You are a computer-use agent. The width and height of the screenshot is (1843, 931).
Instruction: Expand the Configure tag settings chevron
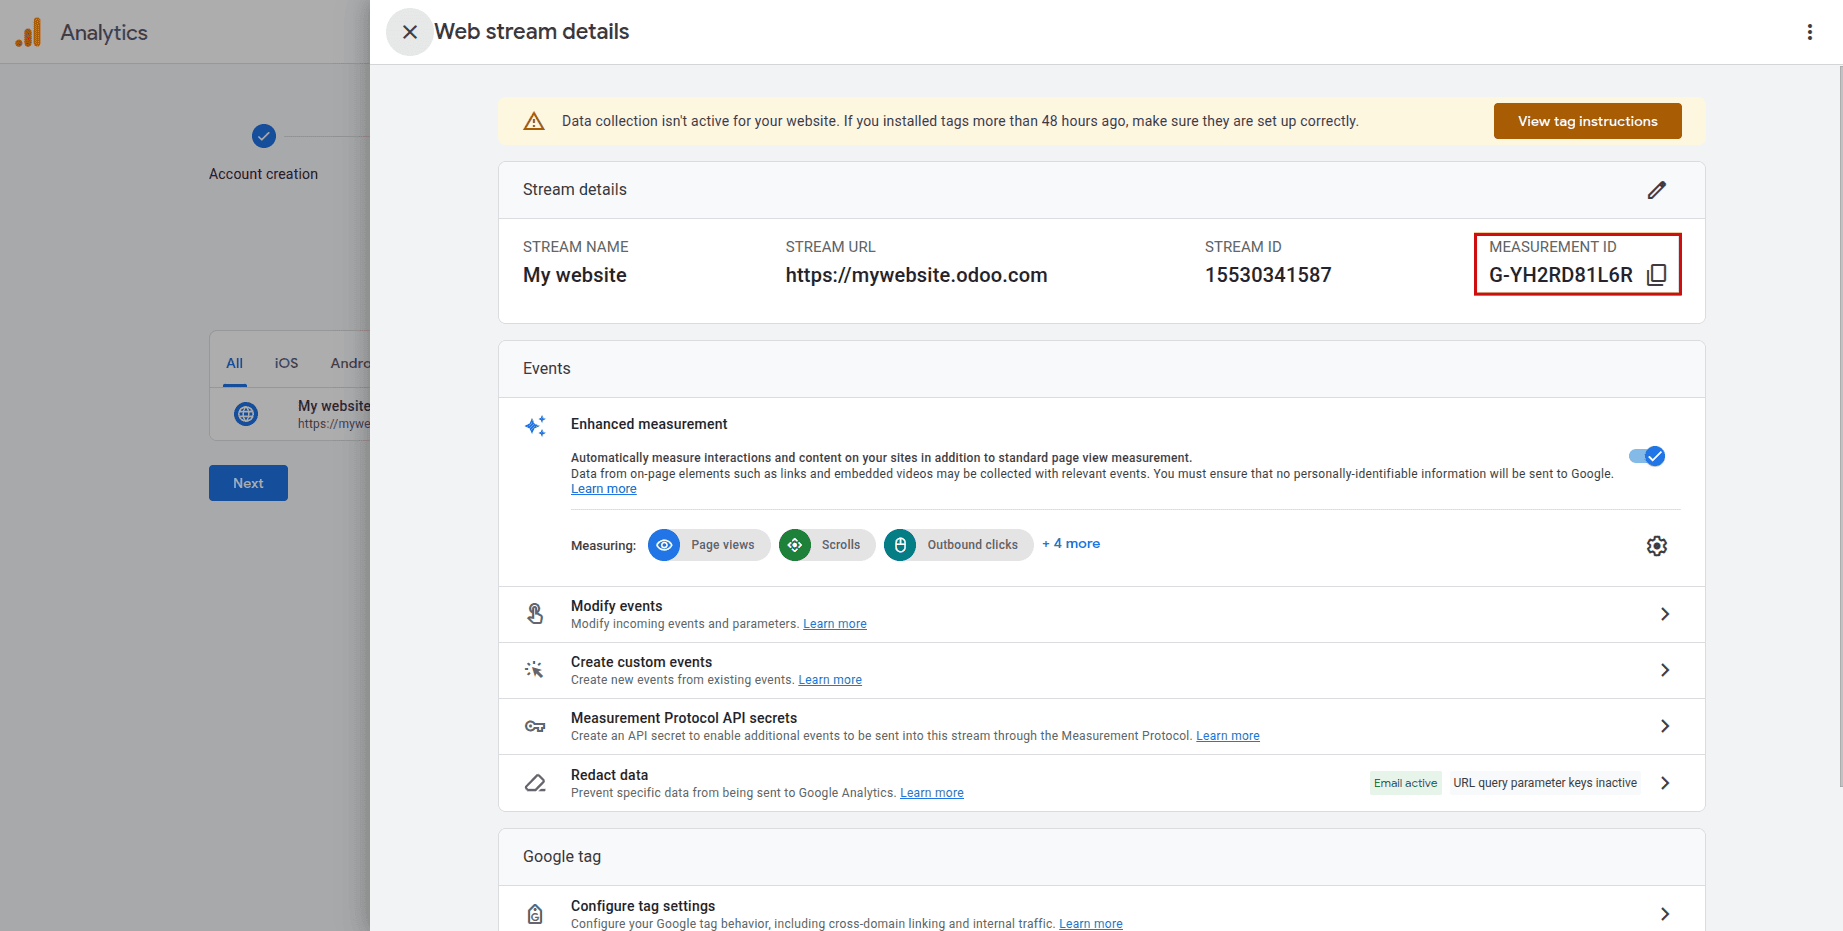coord(1665,914)
